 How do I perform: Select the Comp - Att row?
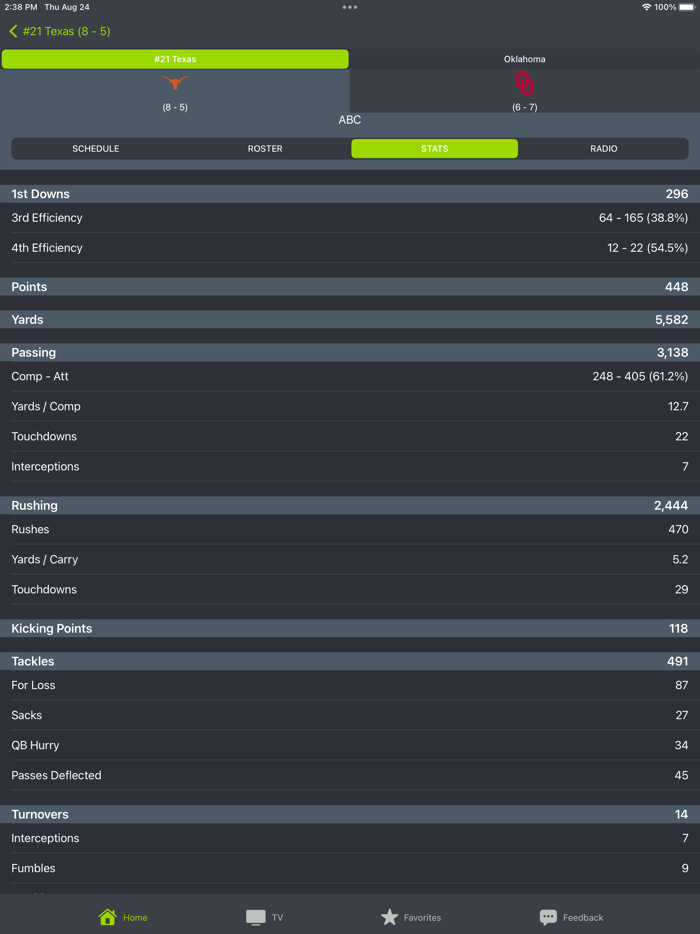tap(350, 376)
